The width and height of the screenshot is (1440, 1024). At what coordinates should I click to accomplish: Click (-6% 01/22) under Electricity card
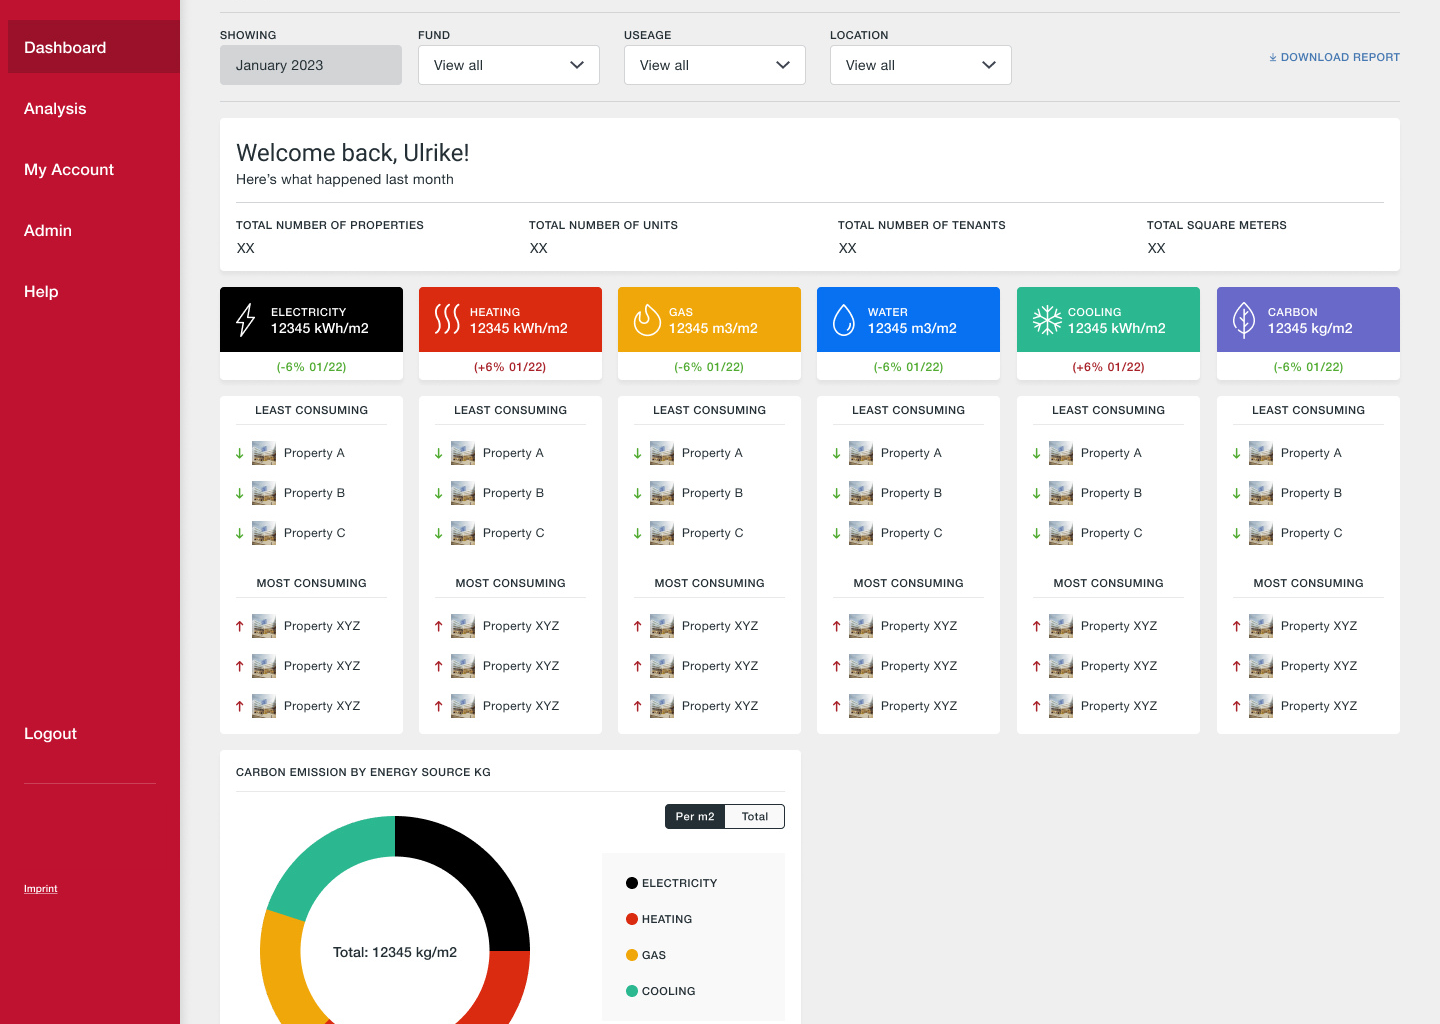click(x=311, y=367)
